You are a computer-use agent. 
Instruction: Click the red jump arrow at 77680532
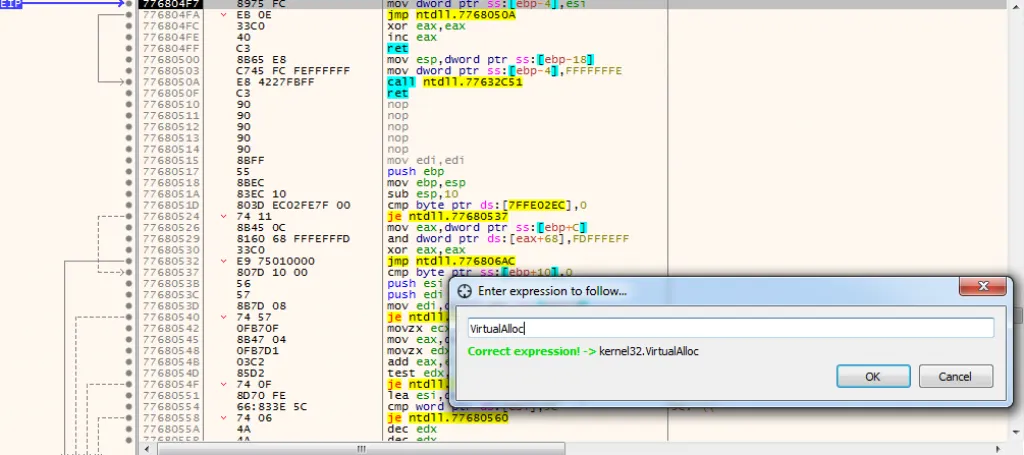tap(224, 260)
